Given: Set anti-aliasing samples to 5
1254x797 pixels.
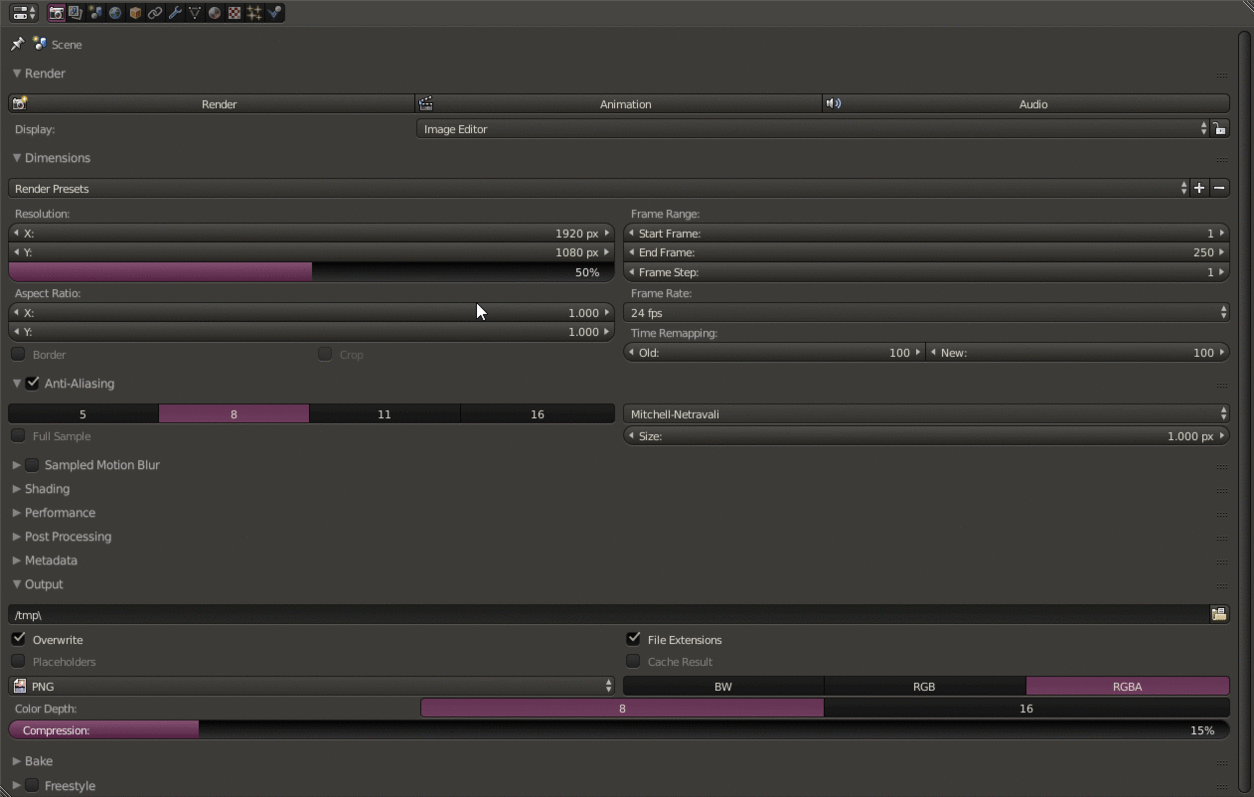Looking at the screenshot, I should [x=83, y=414].
